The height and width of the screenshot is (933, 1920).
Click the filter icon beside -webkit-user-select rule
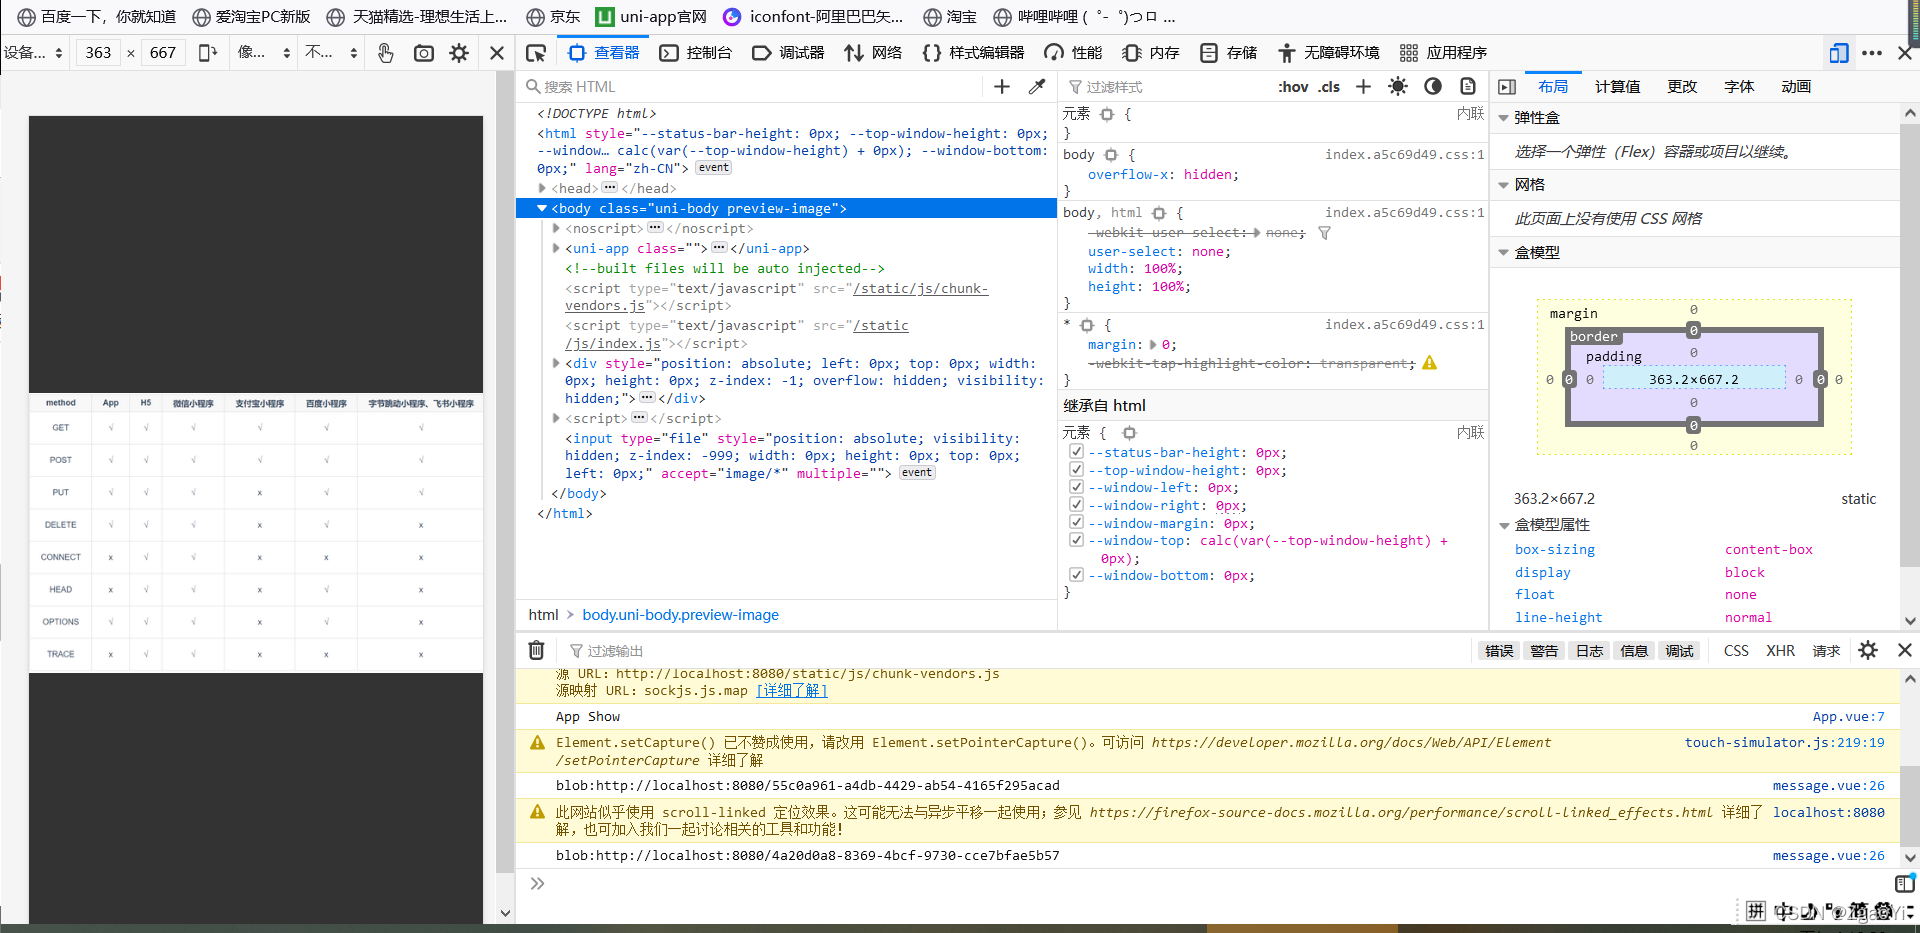1324,233
